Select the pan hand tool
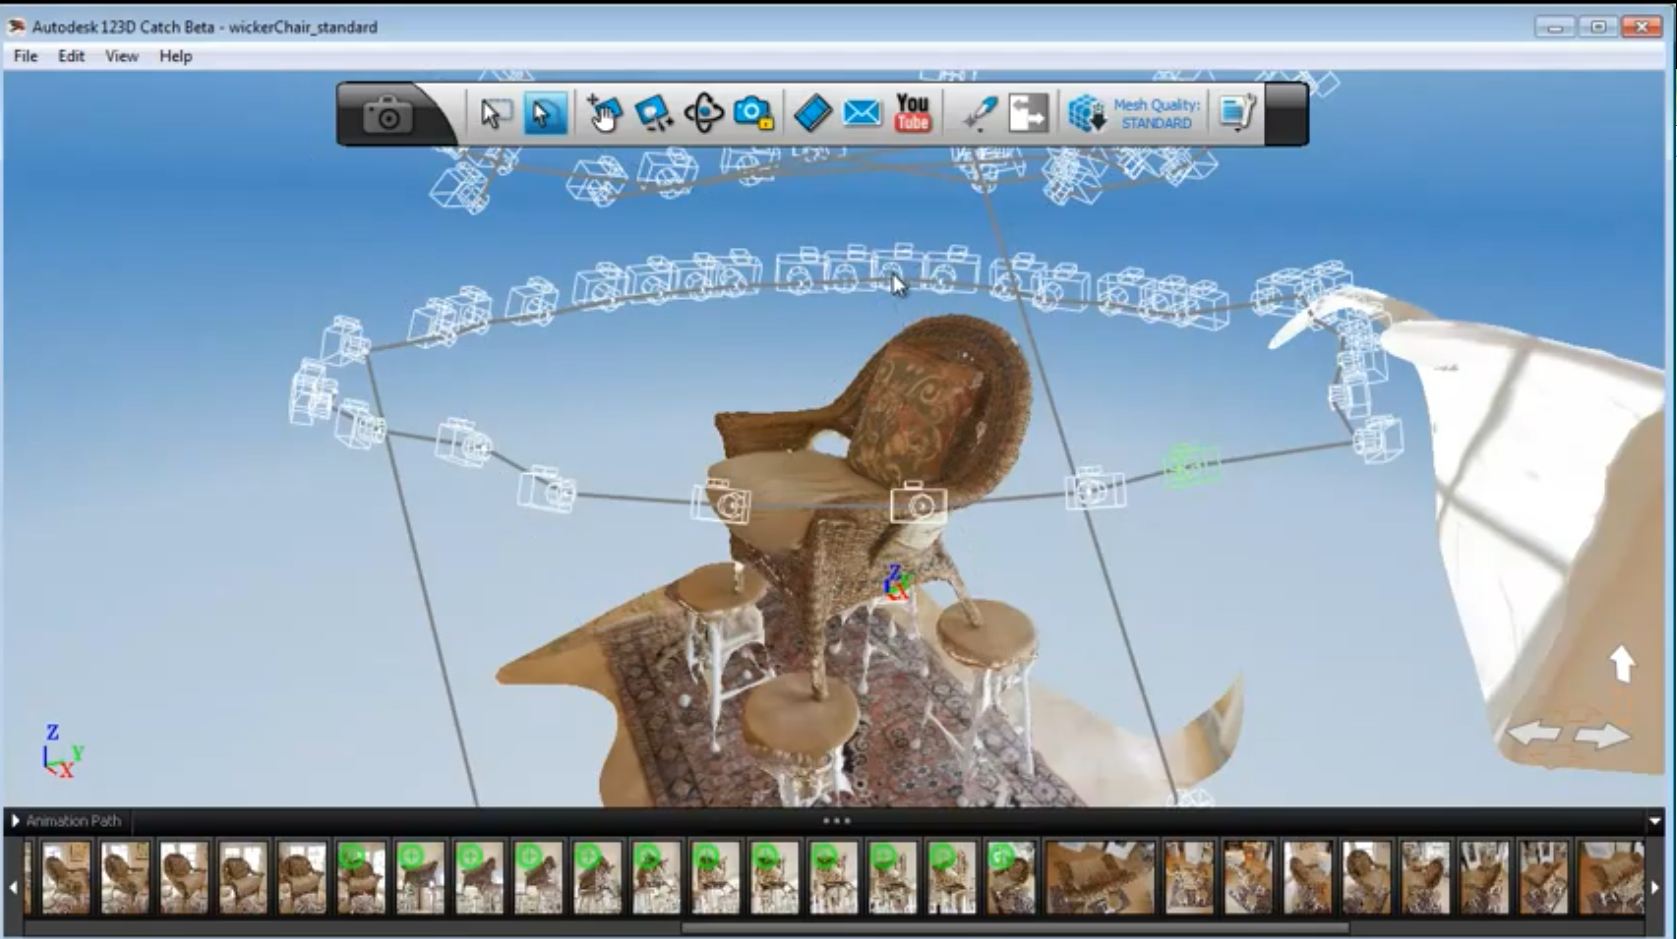The image size is (1677, 939). [x=603, y=114]
